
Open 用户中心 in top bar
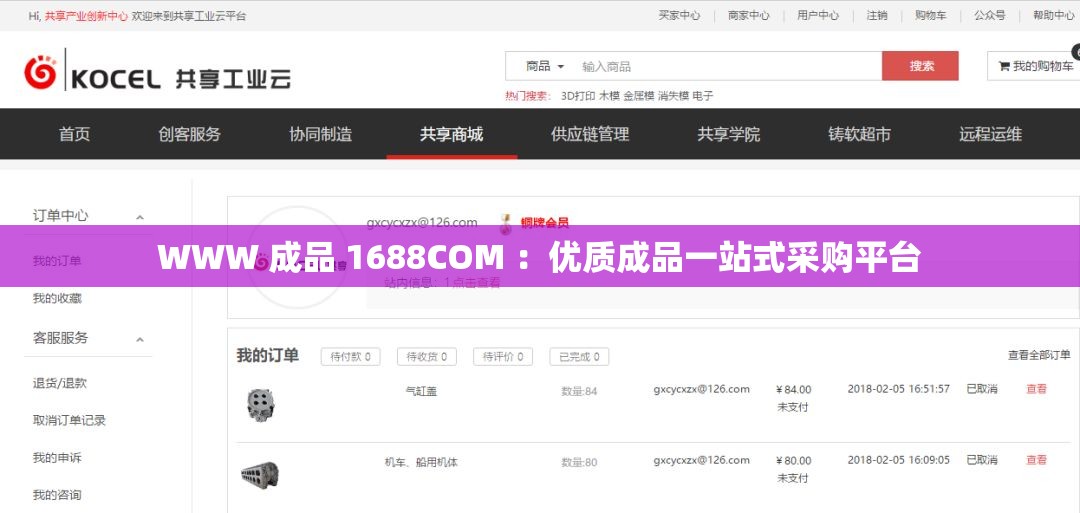tap(818, 15)
